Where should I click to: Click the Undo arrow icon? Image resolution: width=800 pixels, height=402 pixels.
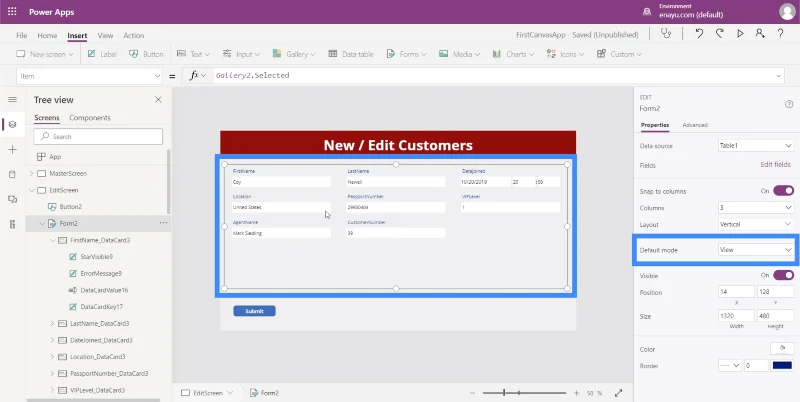699,34
